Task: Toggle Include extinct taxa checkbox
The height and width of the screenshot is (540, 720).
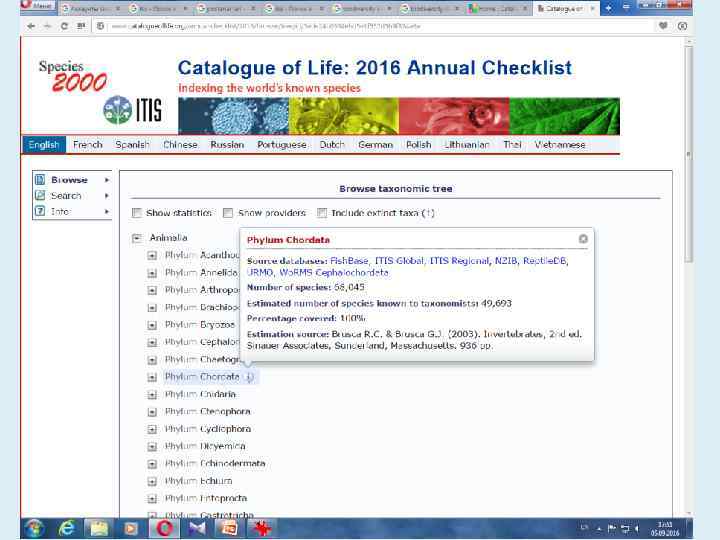Action: click(x=322, y=213)
